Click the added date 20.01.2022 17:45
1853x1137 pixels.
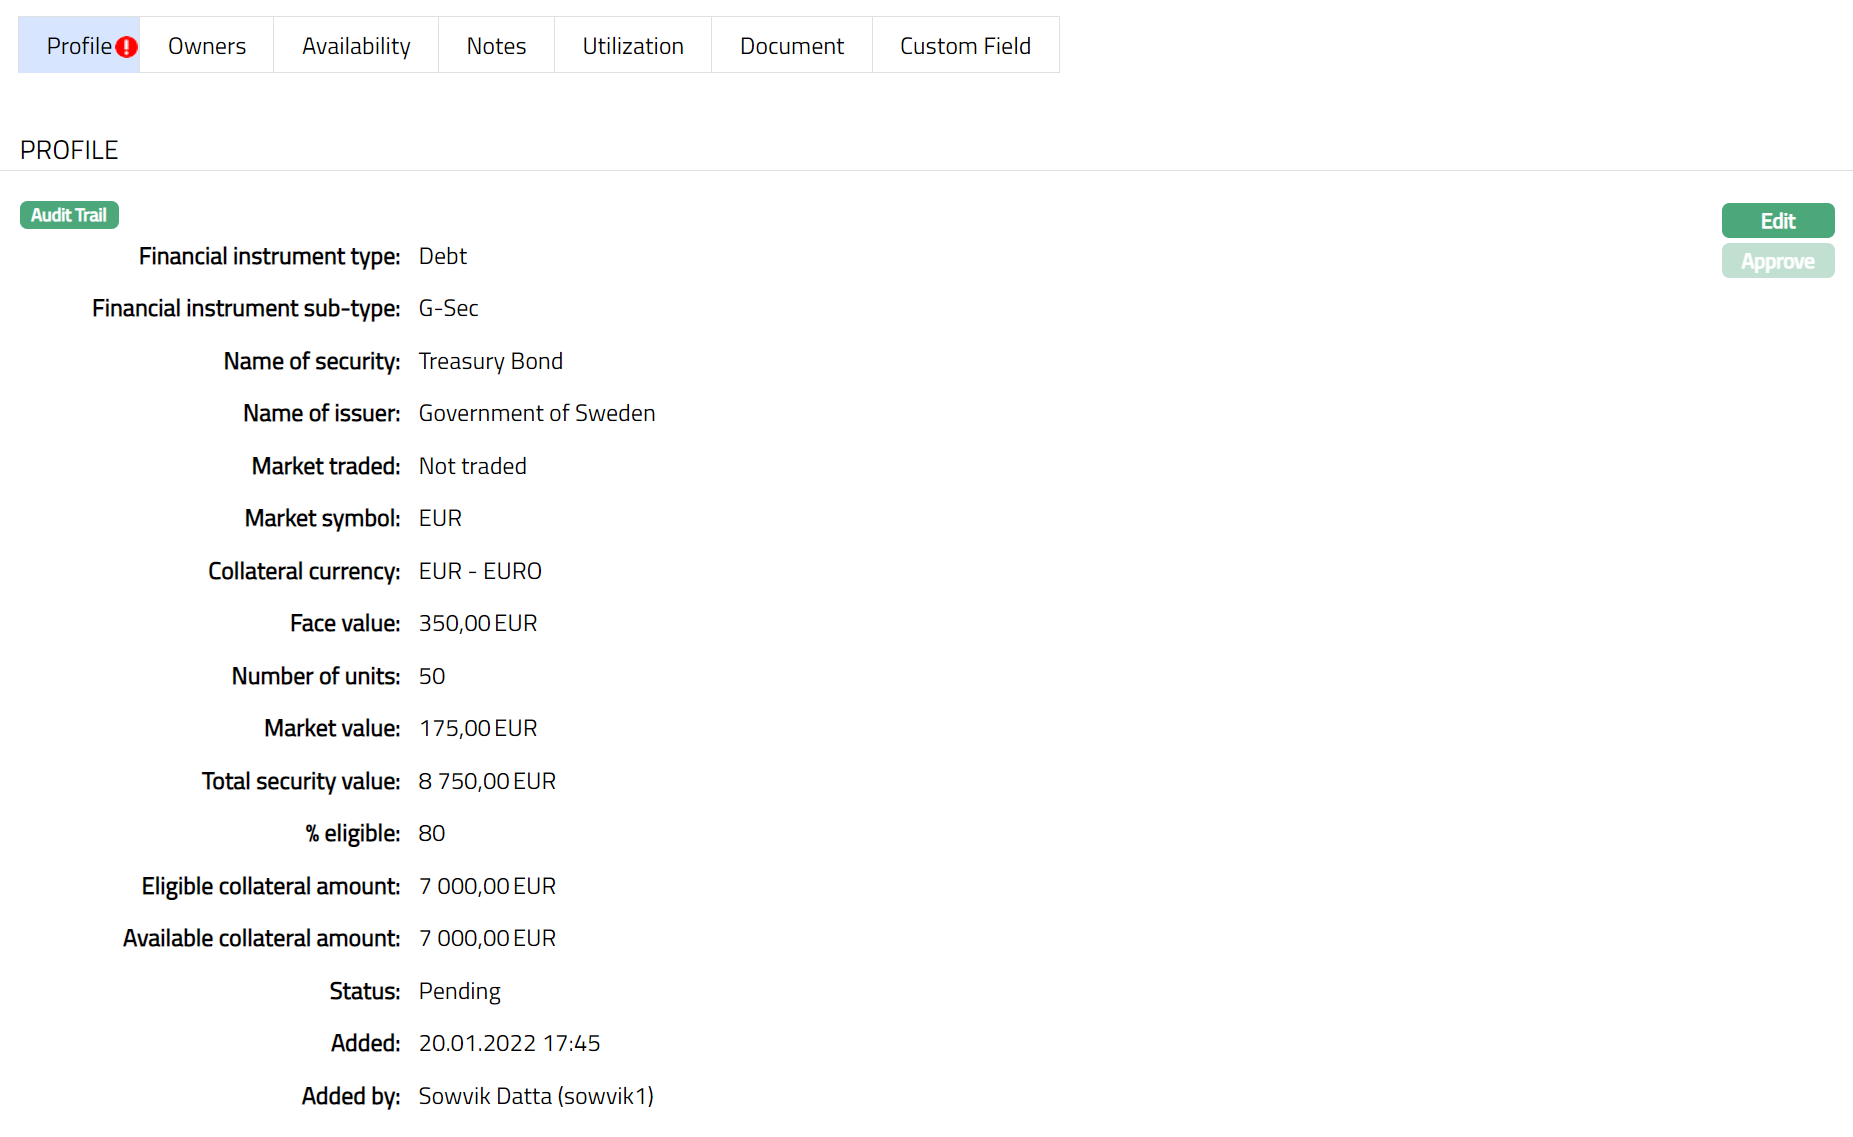click(509, 1043)
